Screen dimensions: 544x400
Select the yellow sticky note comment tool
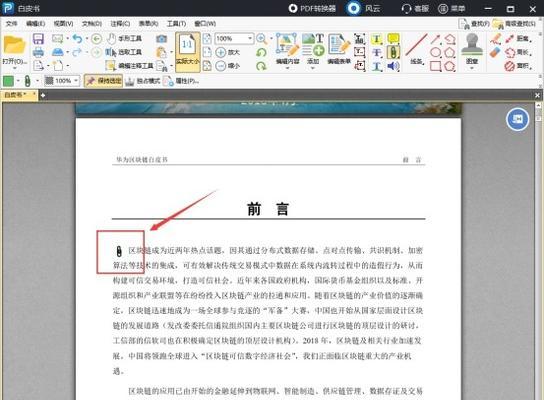click(393, 39)
